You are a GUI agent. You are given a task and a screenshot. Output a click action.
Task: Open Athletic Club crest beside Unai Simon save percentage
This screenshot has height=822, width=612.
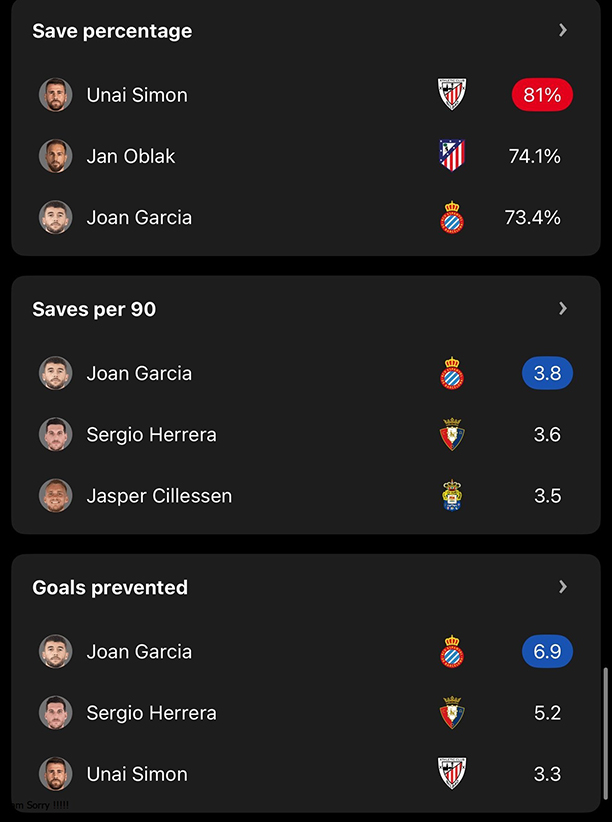pos(452,94)
